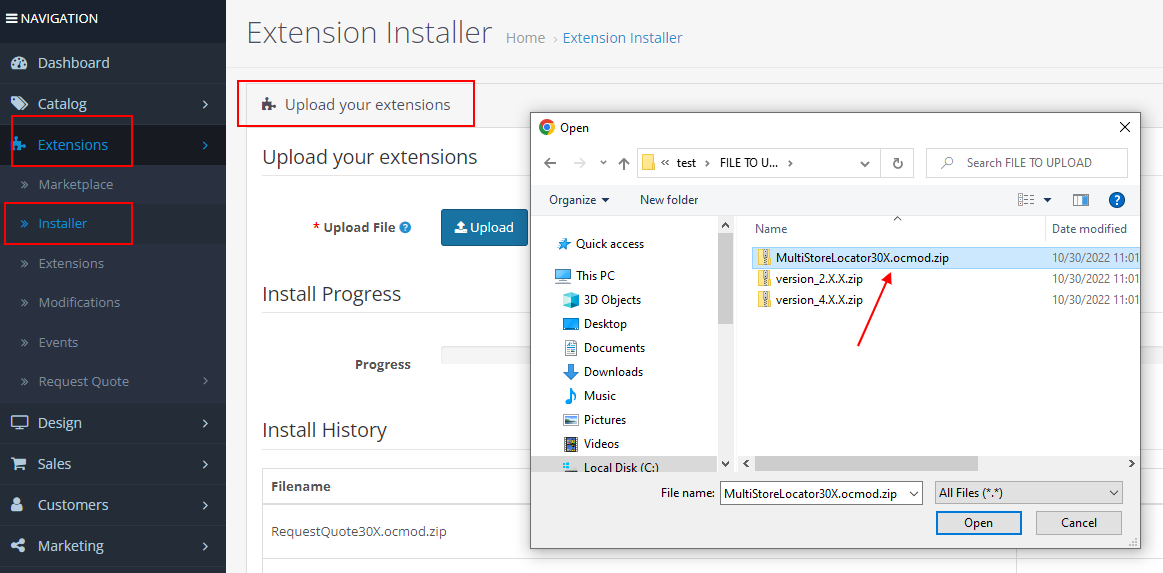Click the Catalog tag icon

click(19, 104)
